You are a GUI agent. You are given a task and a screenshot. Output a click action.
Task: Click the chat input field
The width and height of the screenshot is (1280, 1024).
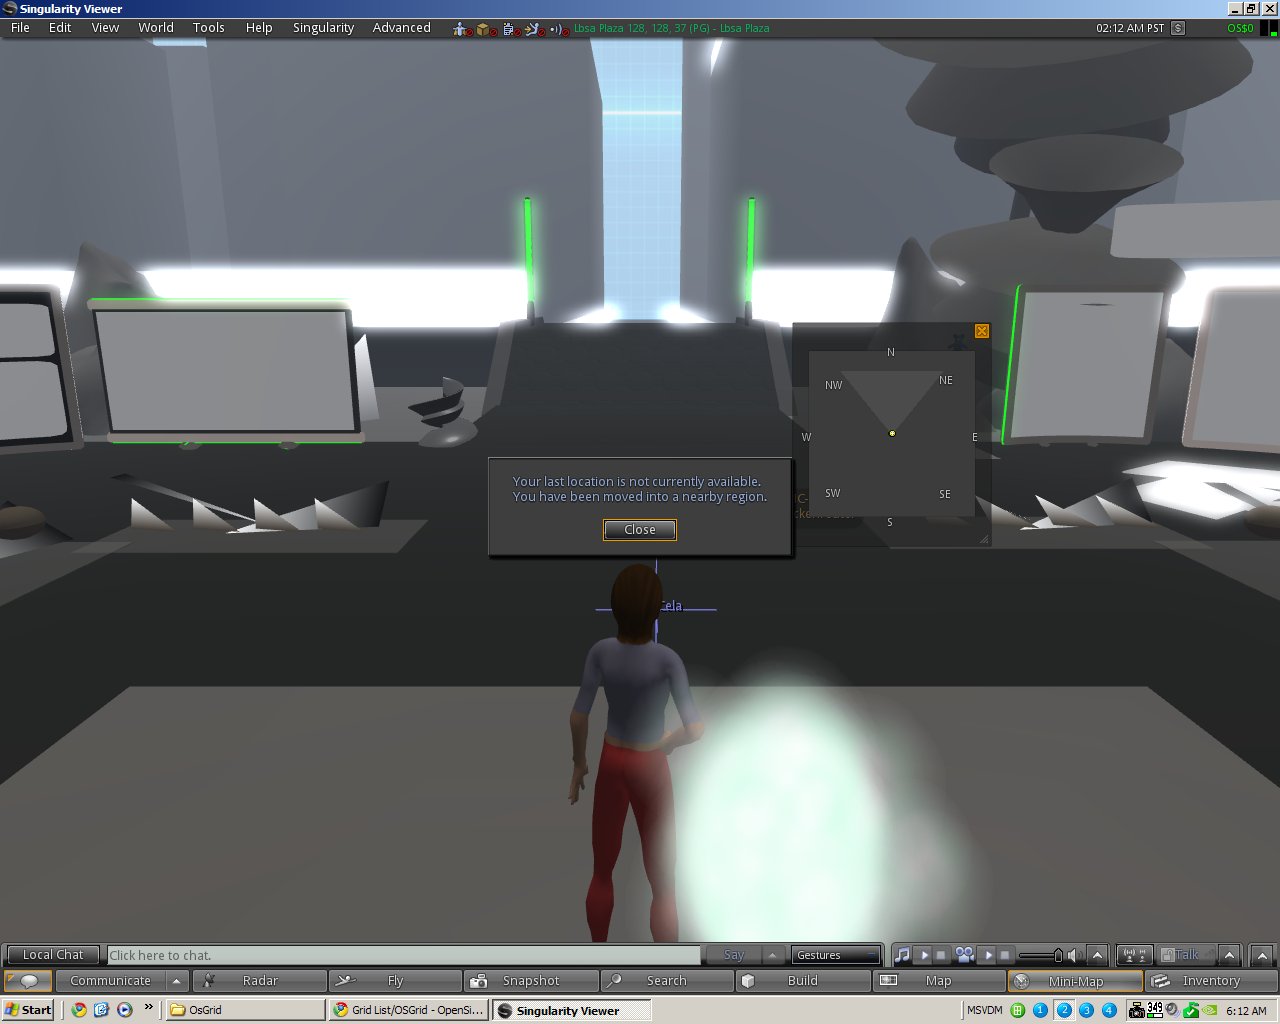click(x=400, y=955)
